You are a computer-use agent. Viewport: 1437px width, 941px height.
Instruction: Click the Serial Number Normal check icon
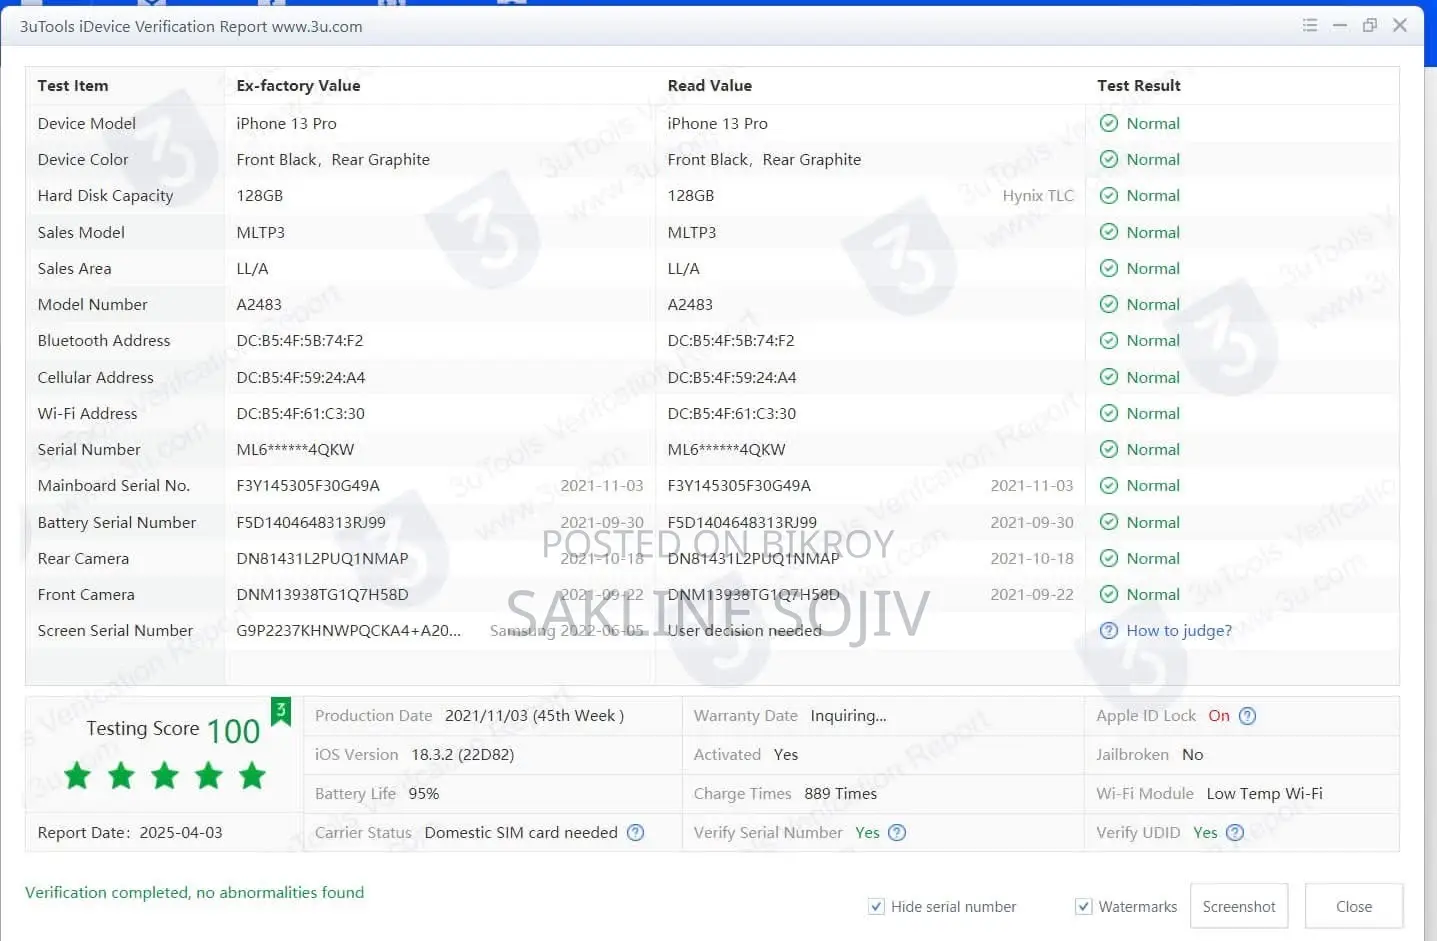[x=1108, y=449]
